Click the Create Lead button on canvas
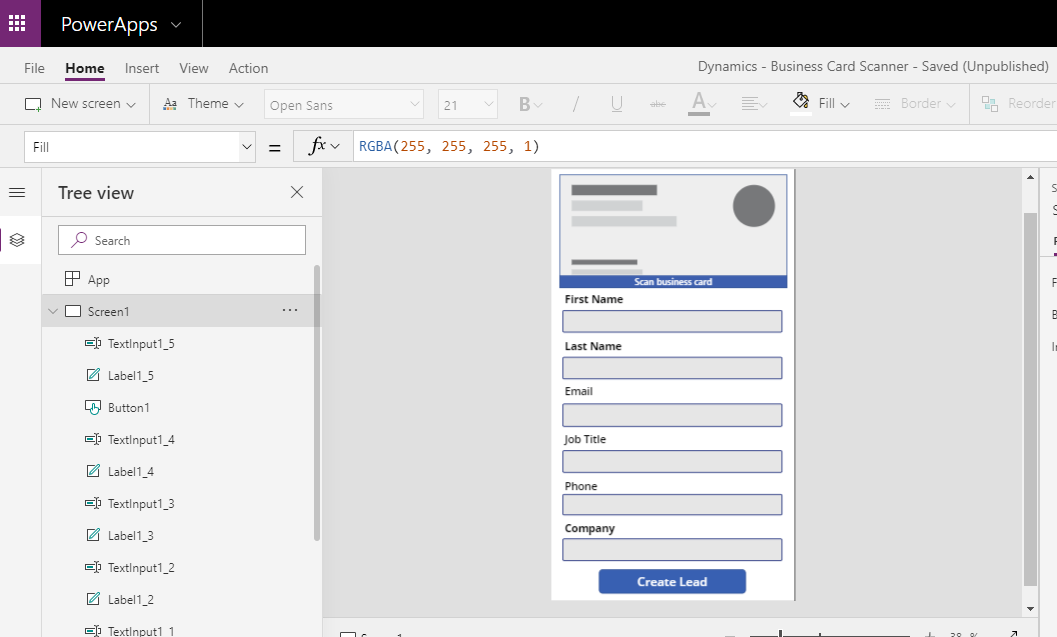1057x637 pixels. [x=672, y=581]
